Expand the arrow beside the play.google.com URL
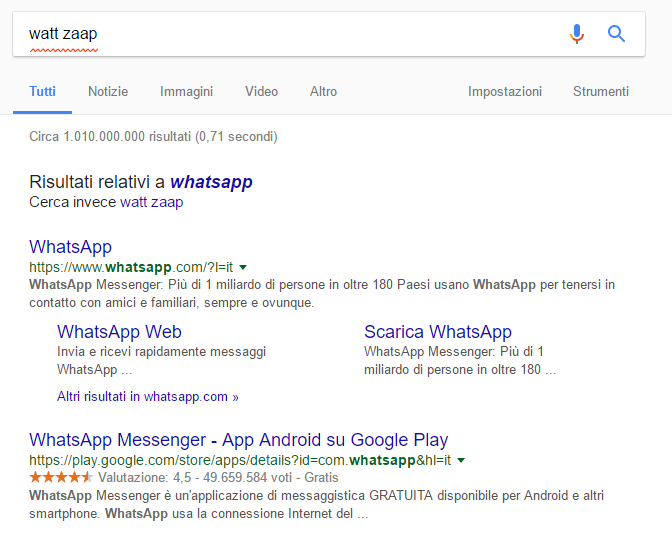This screenshot has width=672, height=540. pyautogui.click(x=461, y=461)
